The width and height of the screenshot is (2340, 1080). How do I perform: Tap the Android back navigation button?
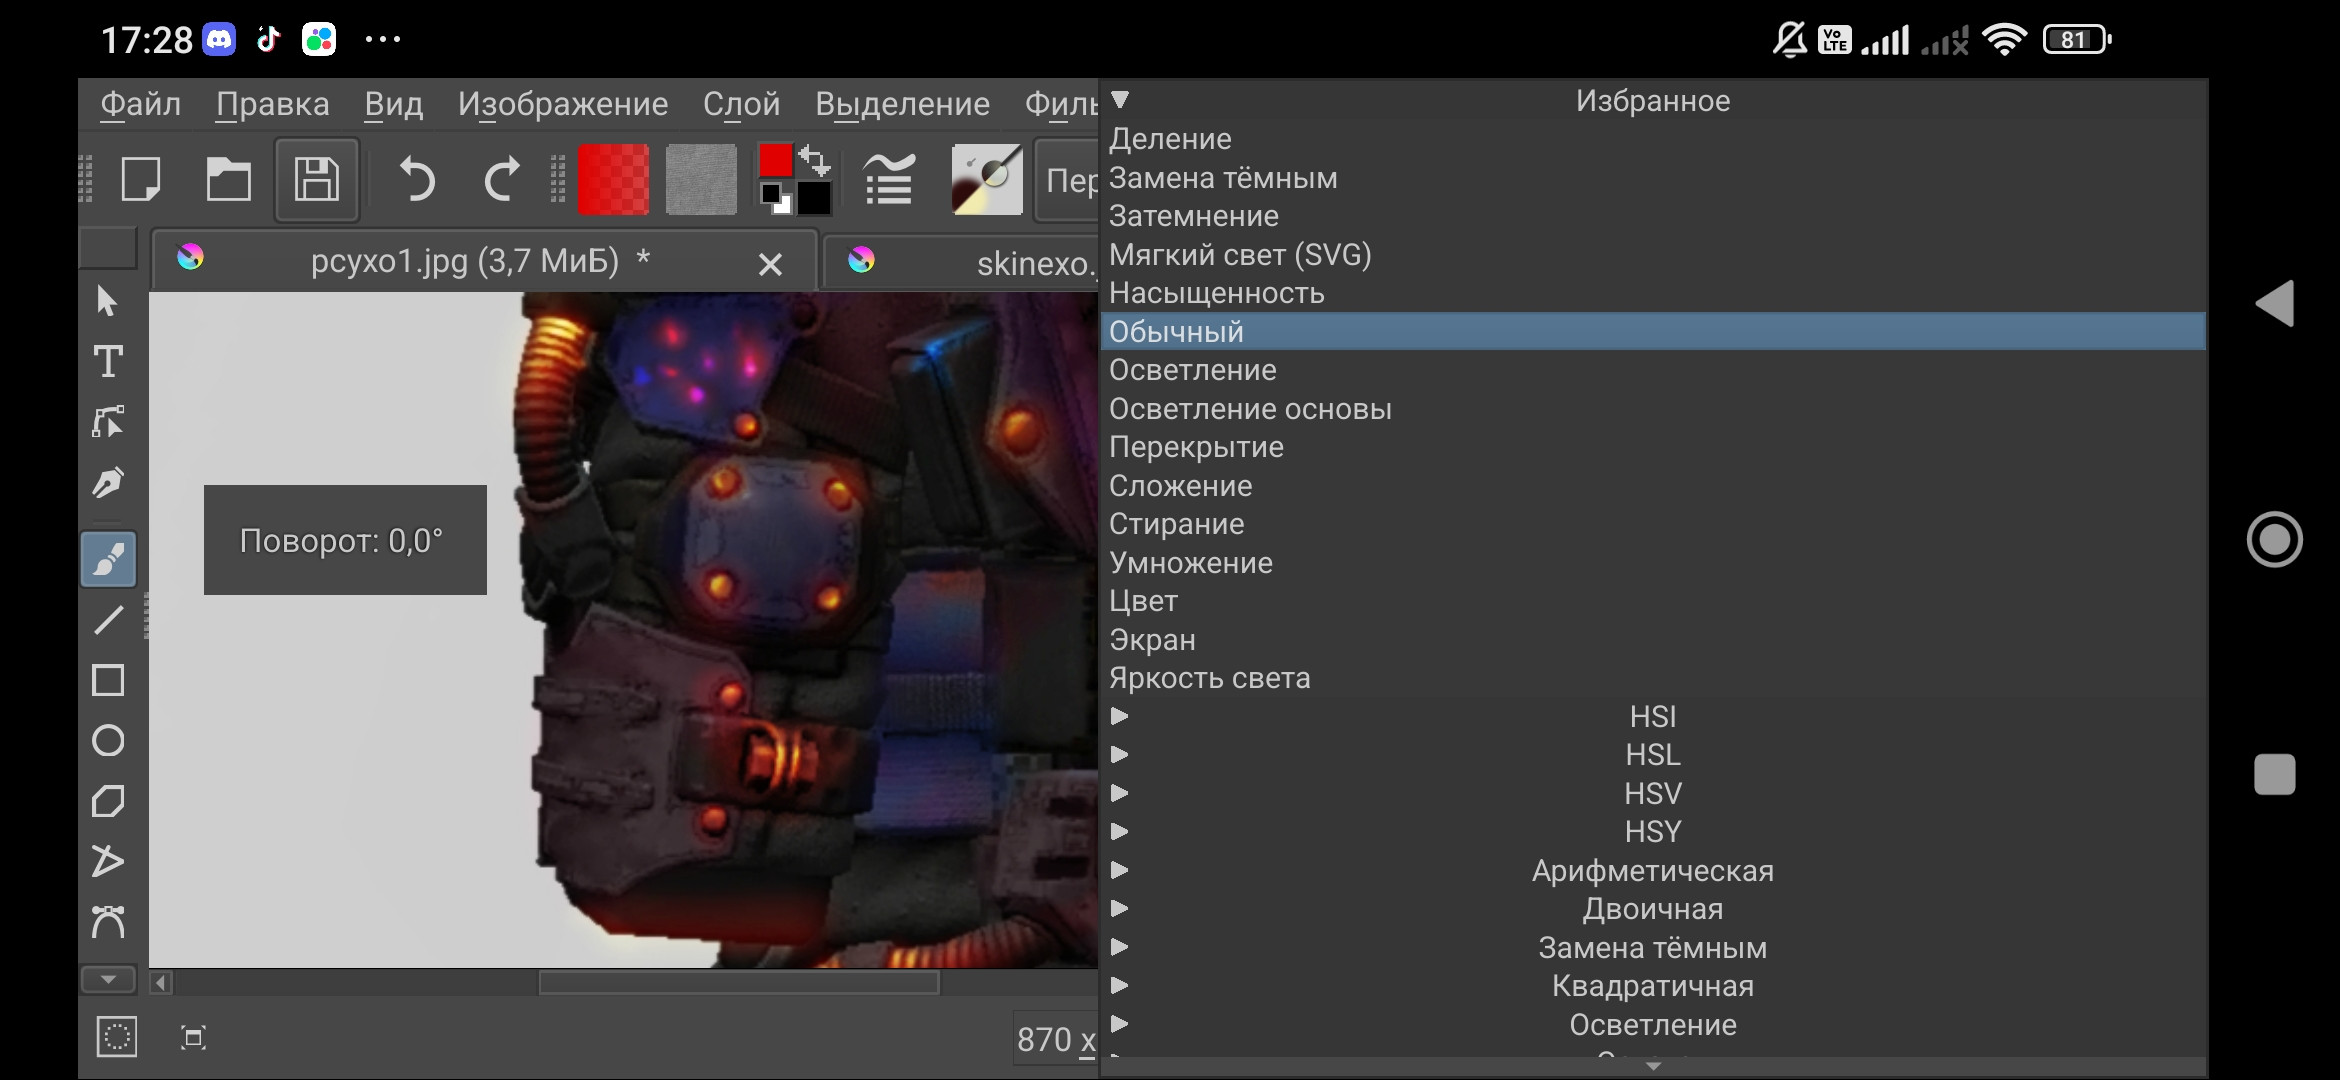pos(2275,303)
